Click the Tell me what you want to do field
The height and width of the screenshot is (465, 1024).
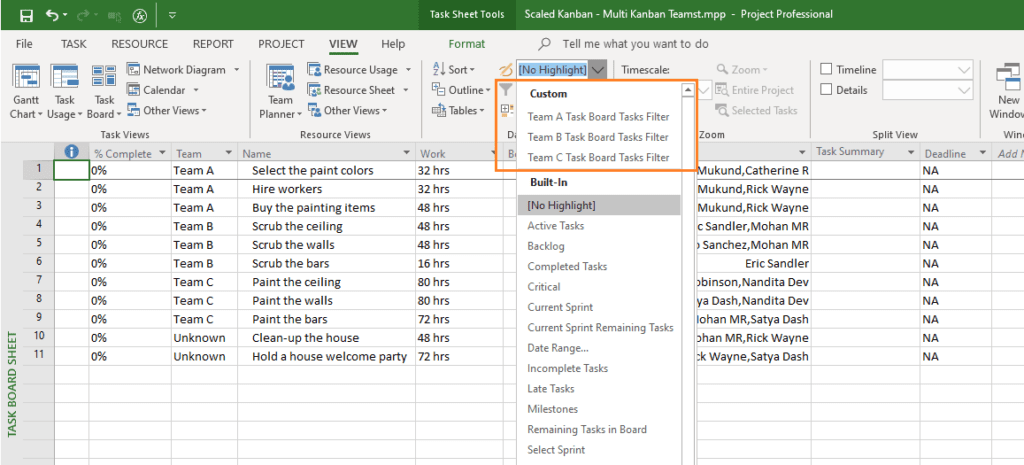point(635,44)
